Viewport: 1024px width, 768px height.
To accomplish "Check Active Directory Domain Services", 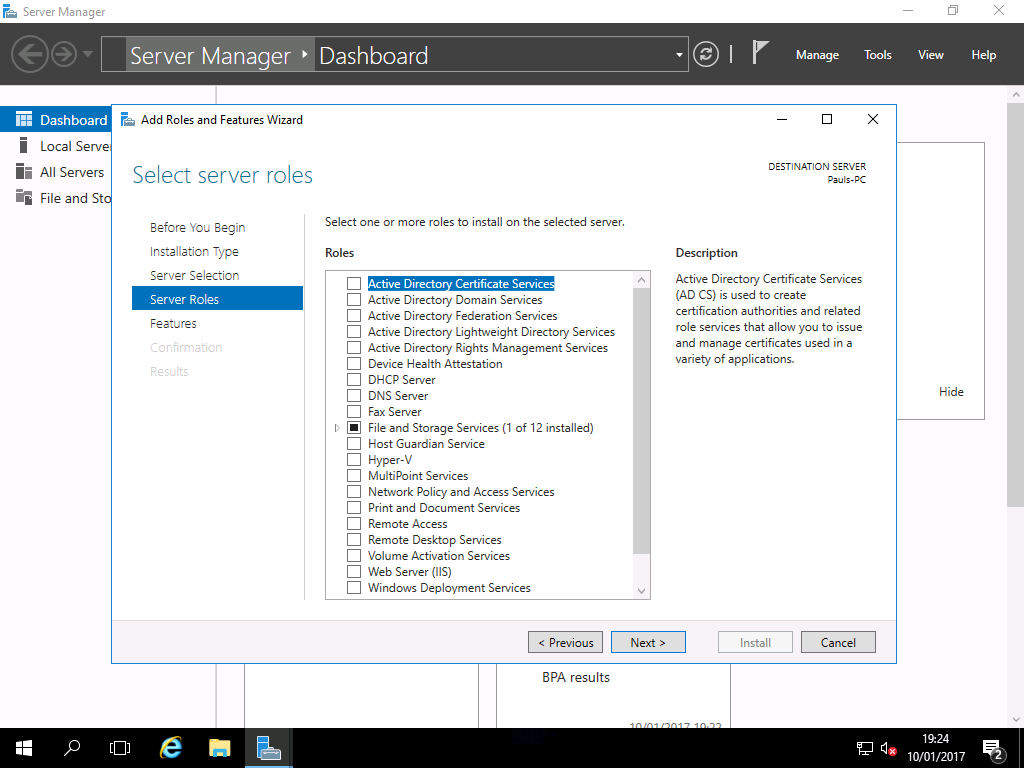I will (x=354, y=300).
